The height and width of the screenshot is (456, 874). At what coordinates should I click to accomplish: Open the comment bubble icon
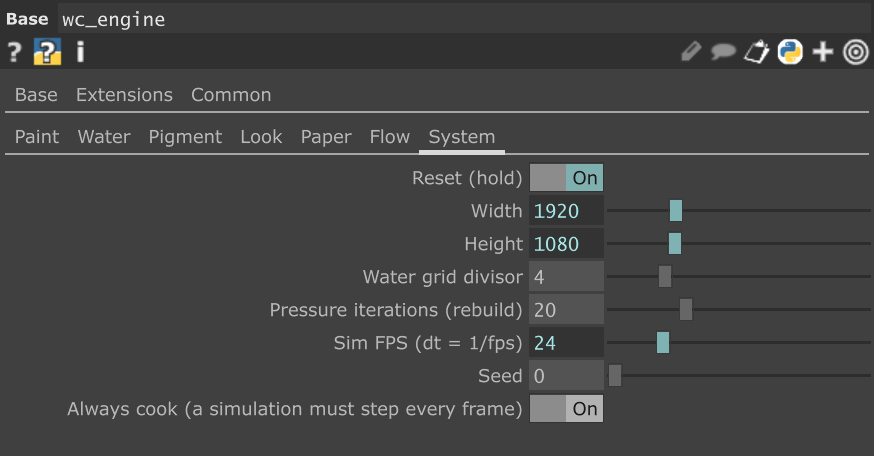[723, 52]
